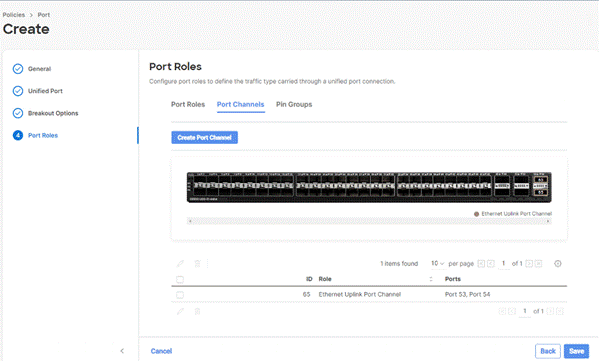599x361 pixels.
Task: Click the Cancel link
Action: click(161, 351)
